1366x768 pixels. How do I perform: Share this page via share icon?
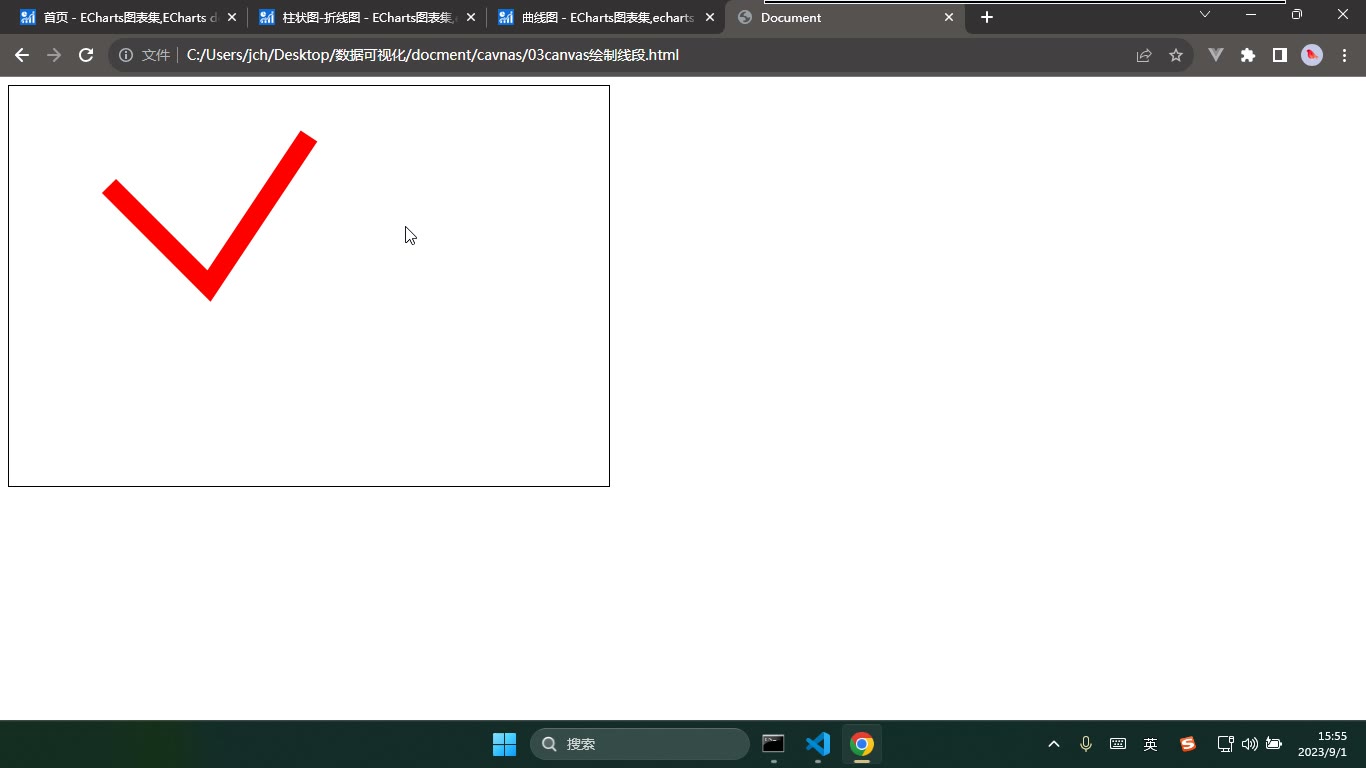(1144, 55)
